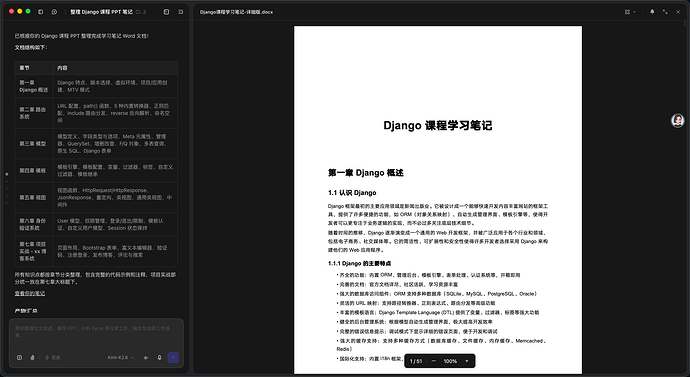Click the file name Django课程学习笔记-详细版.docx
The image size is (690, 377).
click(236, 12)
